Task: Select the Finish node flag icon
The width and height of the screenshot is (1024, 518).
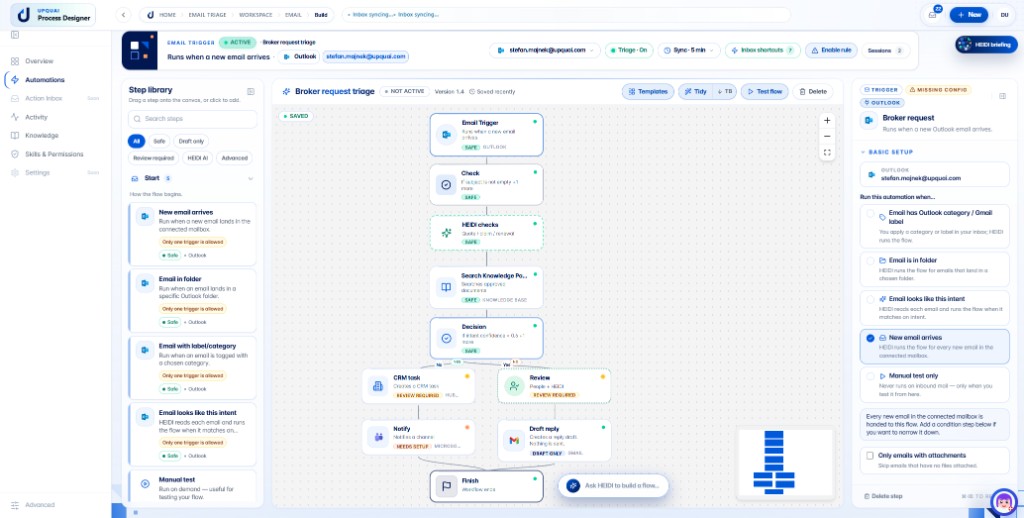Action: pyautogui.click(x=446, y=487)
